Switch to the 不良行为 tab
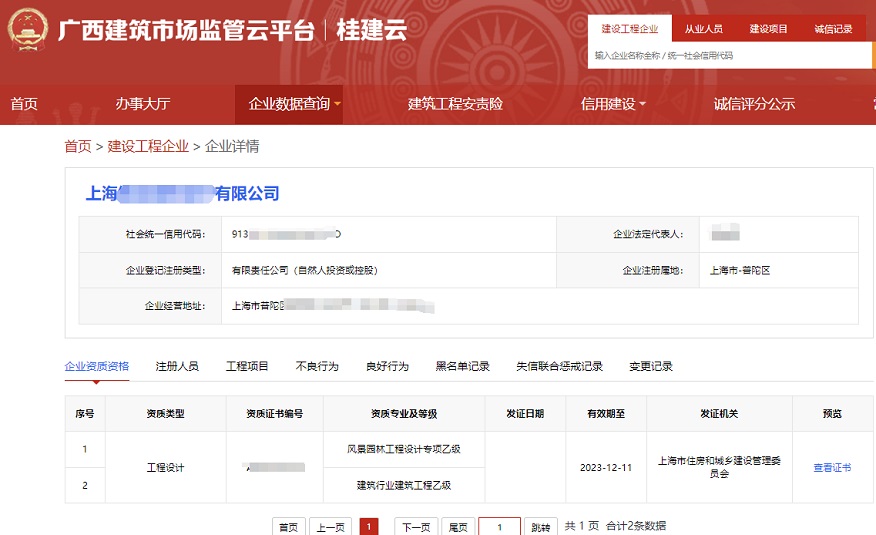The width and height of the screenshot is (876, 535). point(317,367)
